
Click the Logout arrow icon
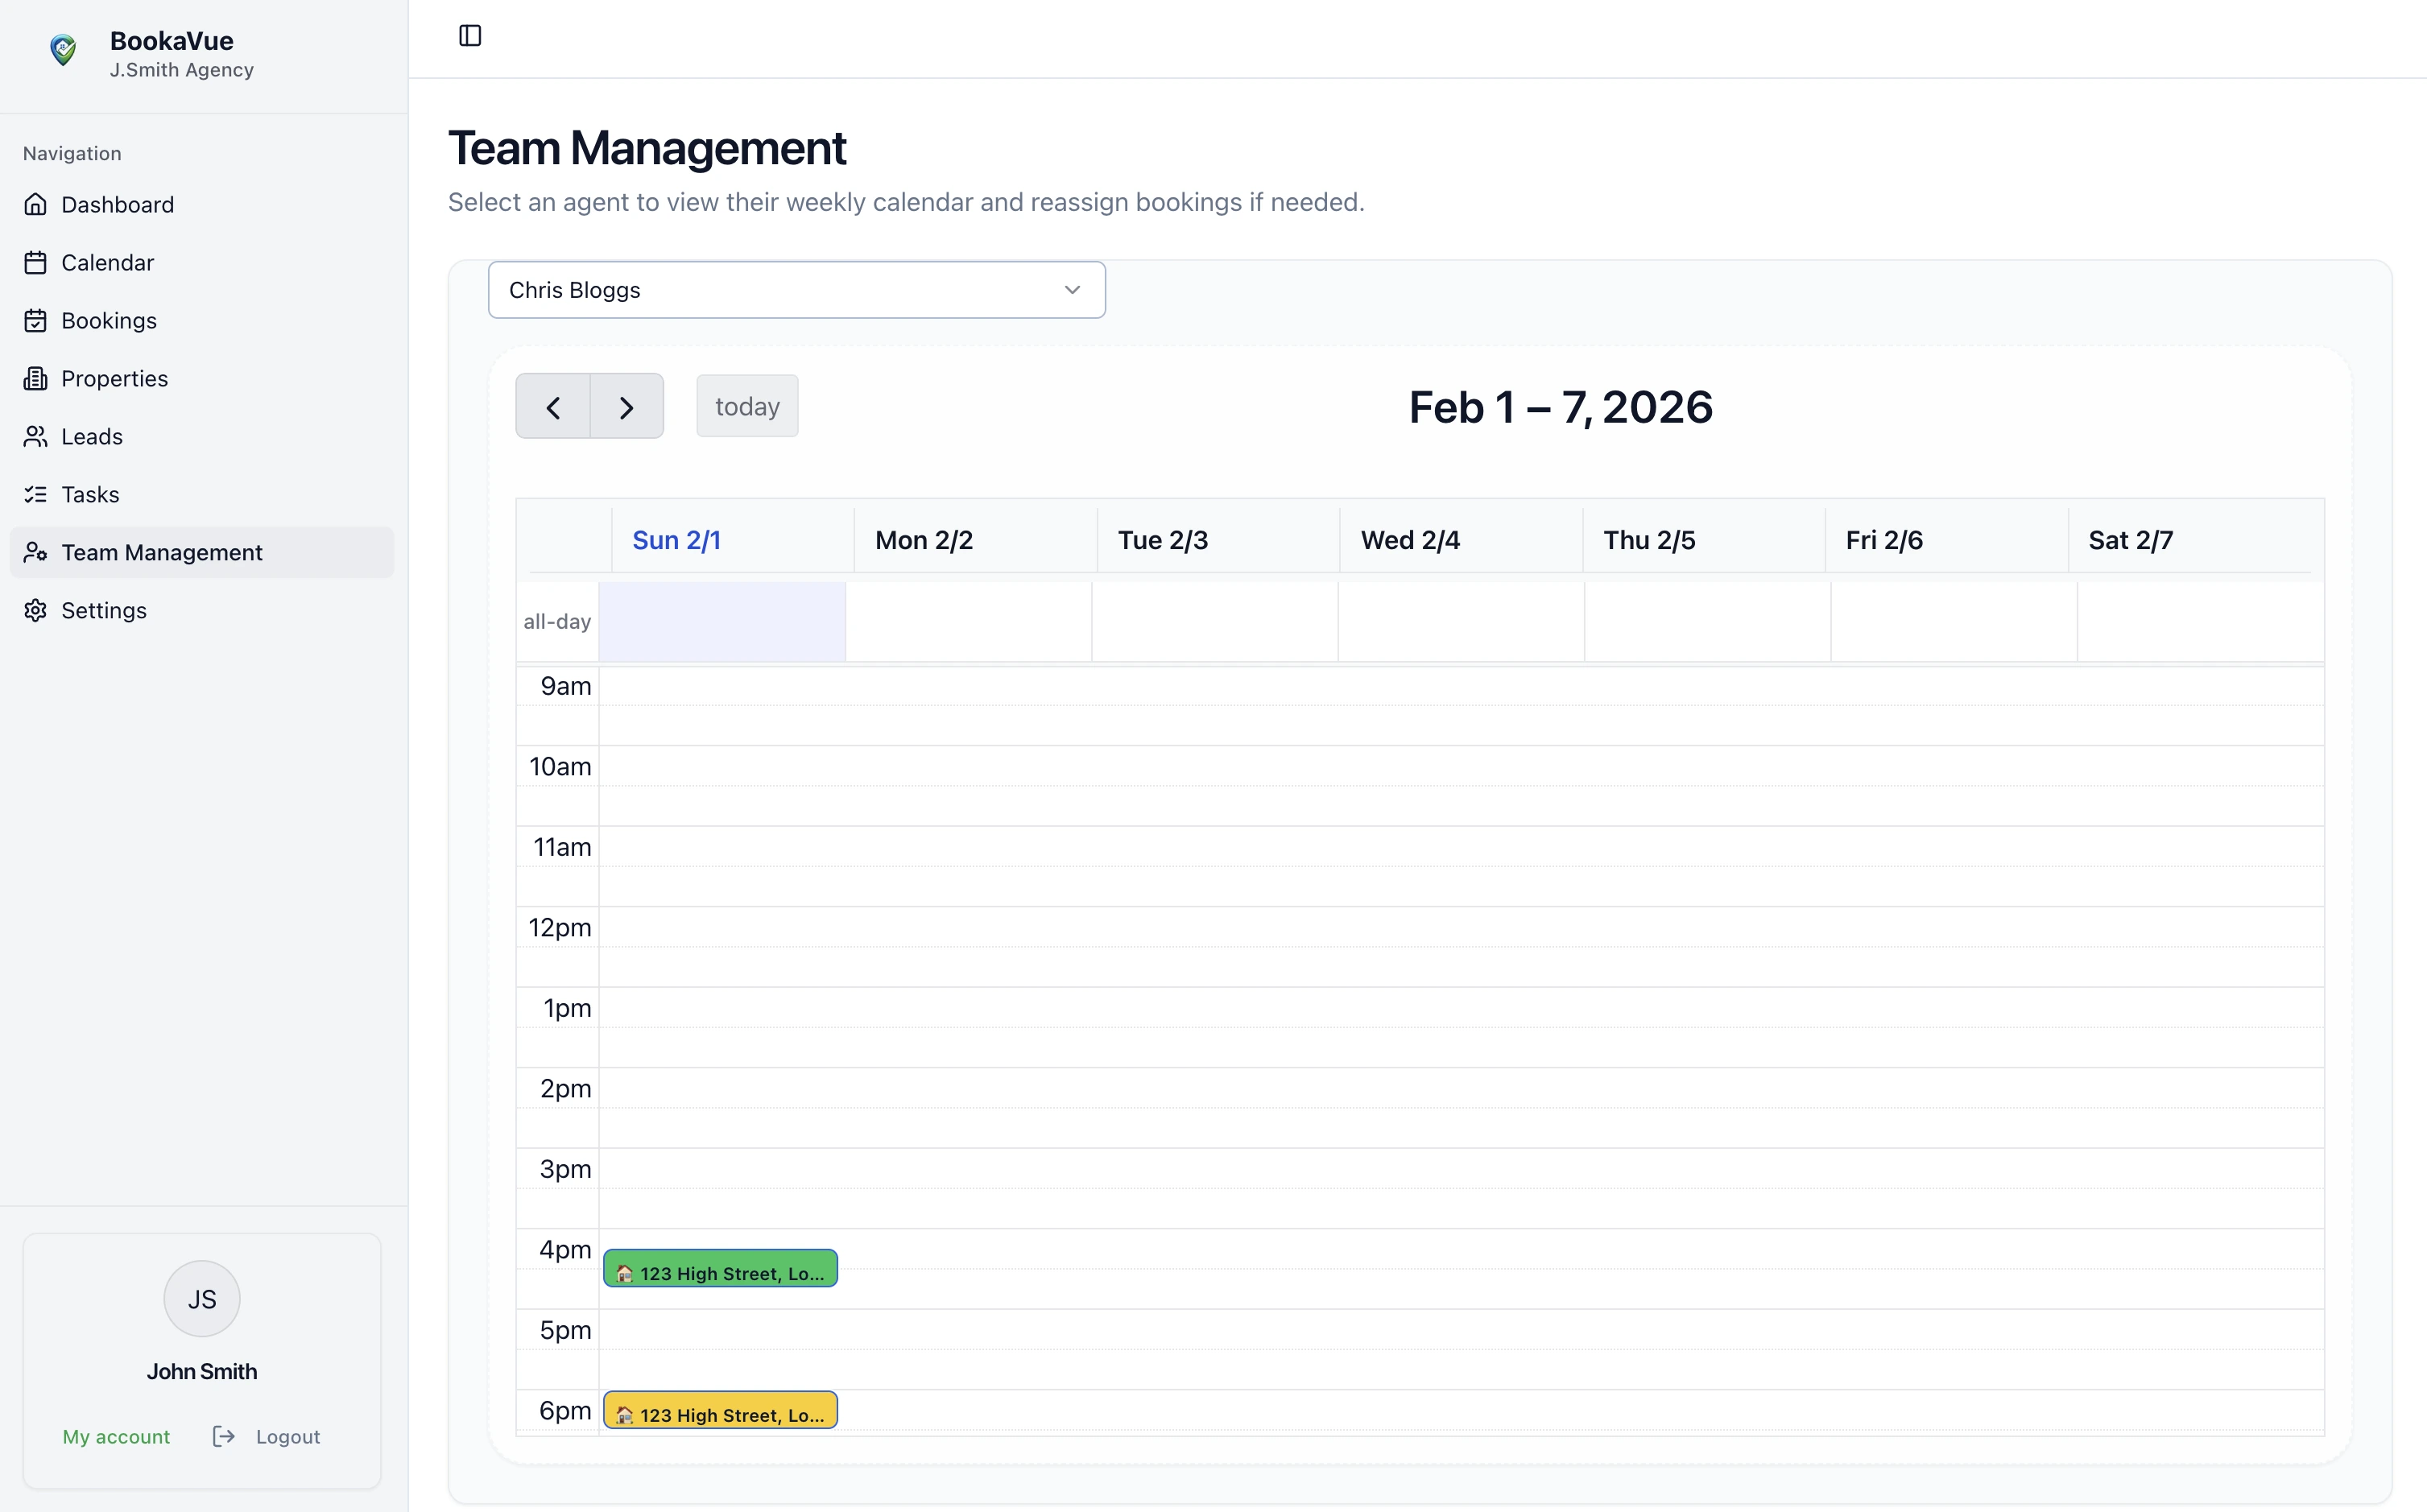pos(224,1436)
